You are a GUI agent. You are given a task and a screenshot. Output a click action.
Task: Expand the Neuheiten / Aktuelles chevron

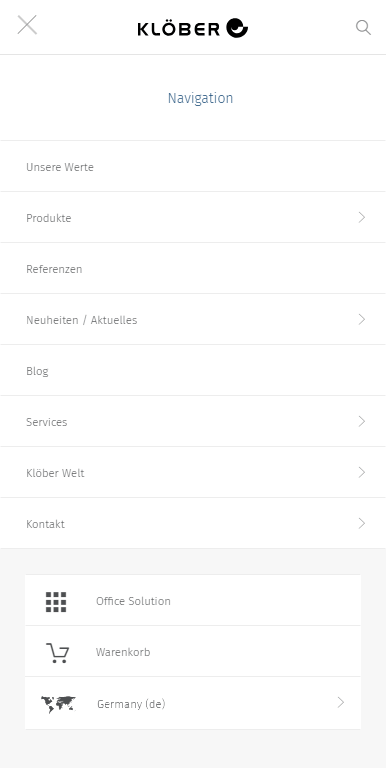tap(362, 319)
